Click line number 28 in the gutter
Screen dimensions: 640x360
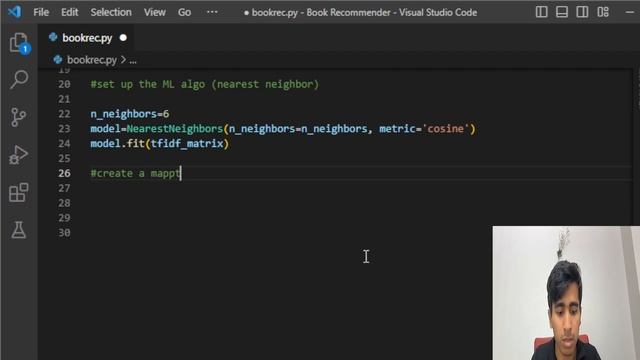pos(64,203)
